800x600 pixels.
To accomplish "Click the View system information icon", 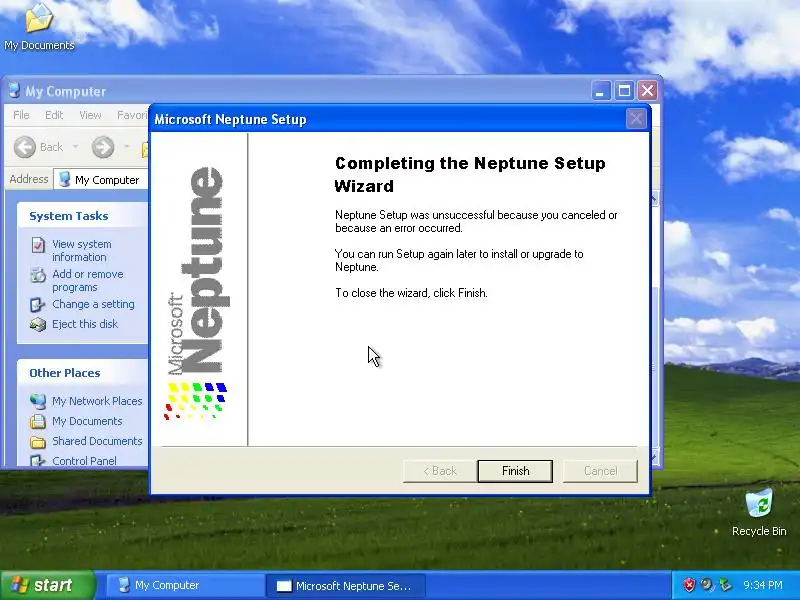I will point(38,245).
